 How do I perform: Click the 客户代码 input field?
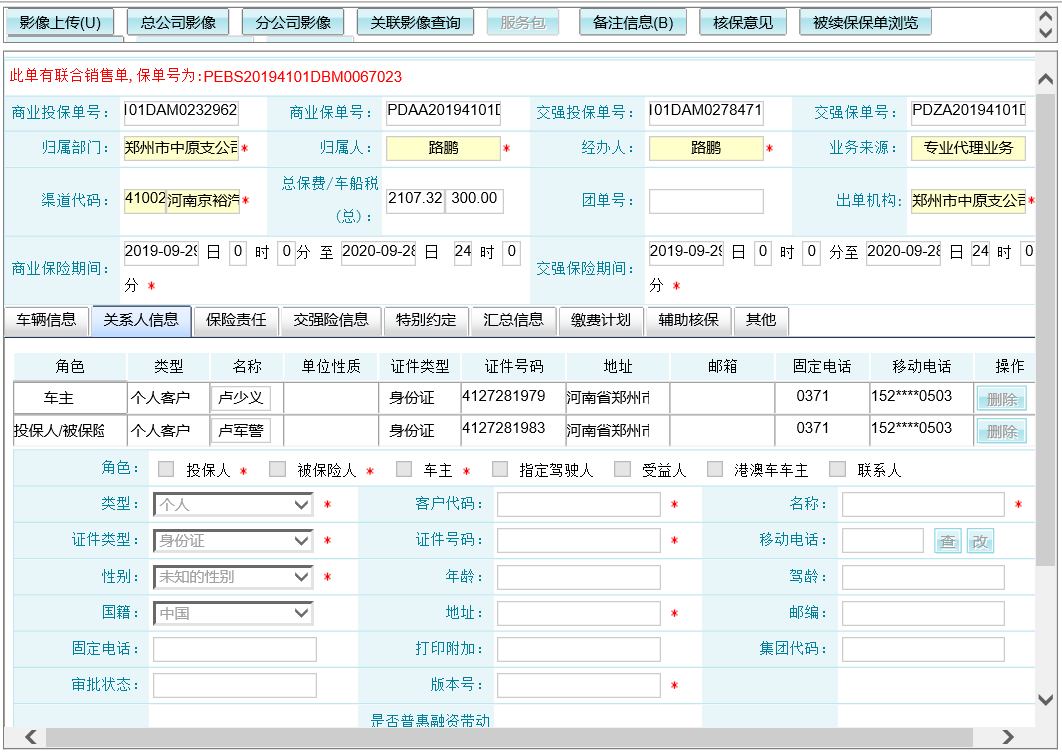pos(578,505)
